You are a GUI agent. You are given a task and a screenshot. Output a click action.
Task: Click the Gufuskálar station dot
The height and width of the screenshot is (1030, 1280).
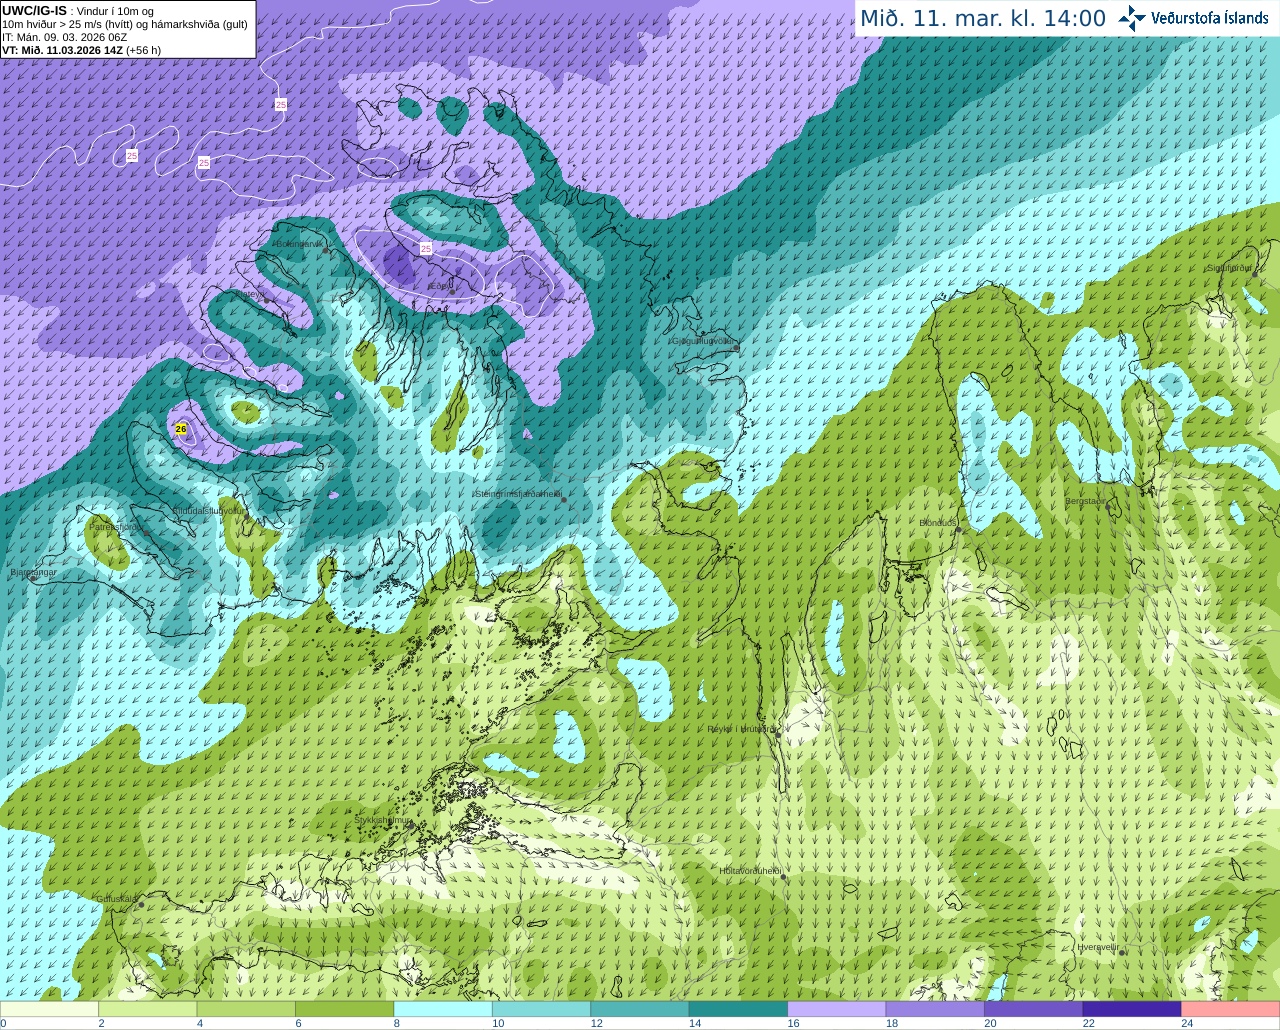[x=141, y=905]
